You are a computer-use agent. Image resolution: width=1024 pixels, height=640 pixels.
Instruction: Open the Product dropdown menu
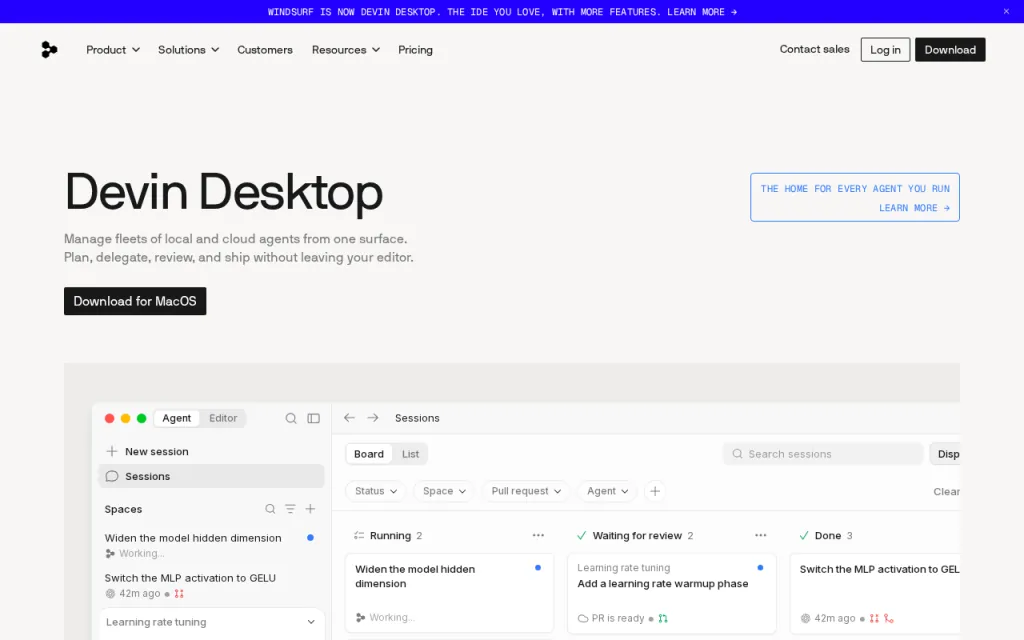point(113,50)
